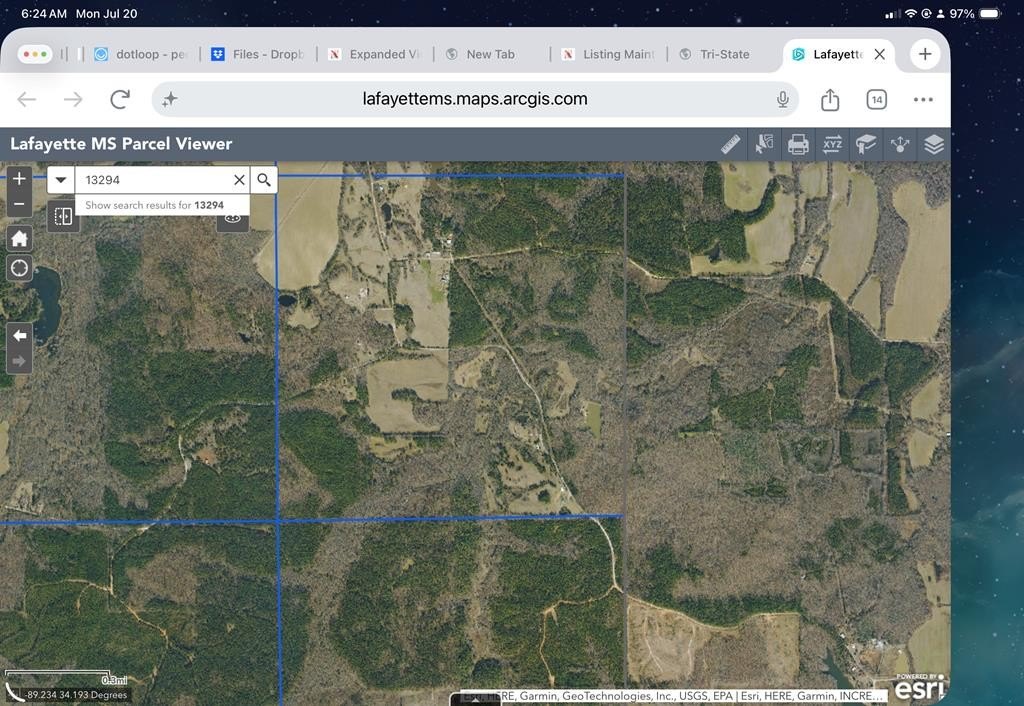The height and width of the screenshot is (706, 1024).
Task: Edit the parcel search box
Action: coord(153,180)
